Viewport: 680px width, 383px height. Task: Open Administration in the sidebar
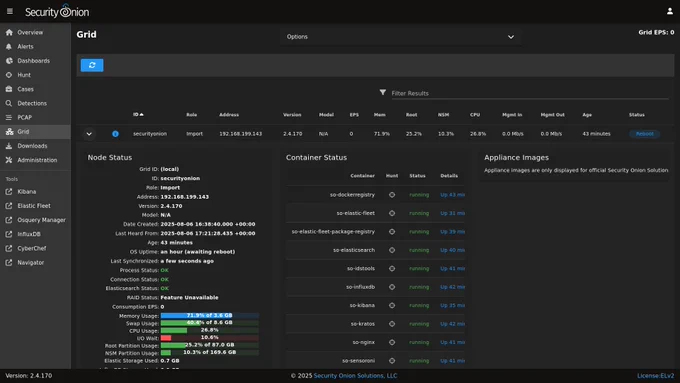tap(35, 160)
